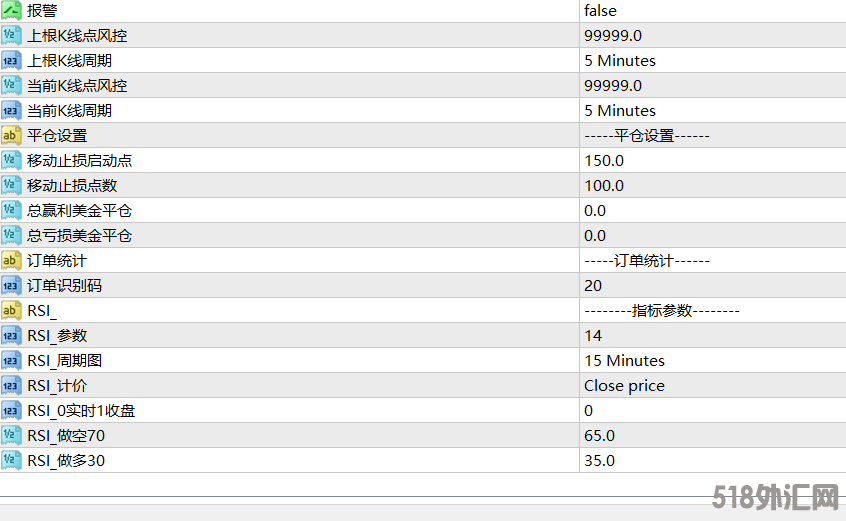Viewport: 846px width, 521px height.
Task: Click the icon beside RSI_做空70
Action: point(11,435)
